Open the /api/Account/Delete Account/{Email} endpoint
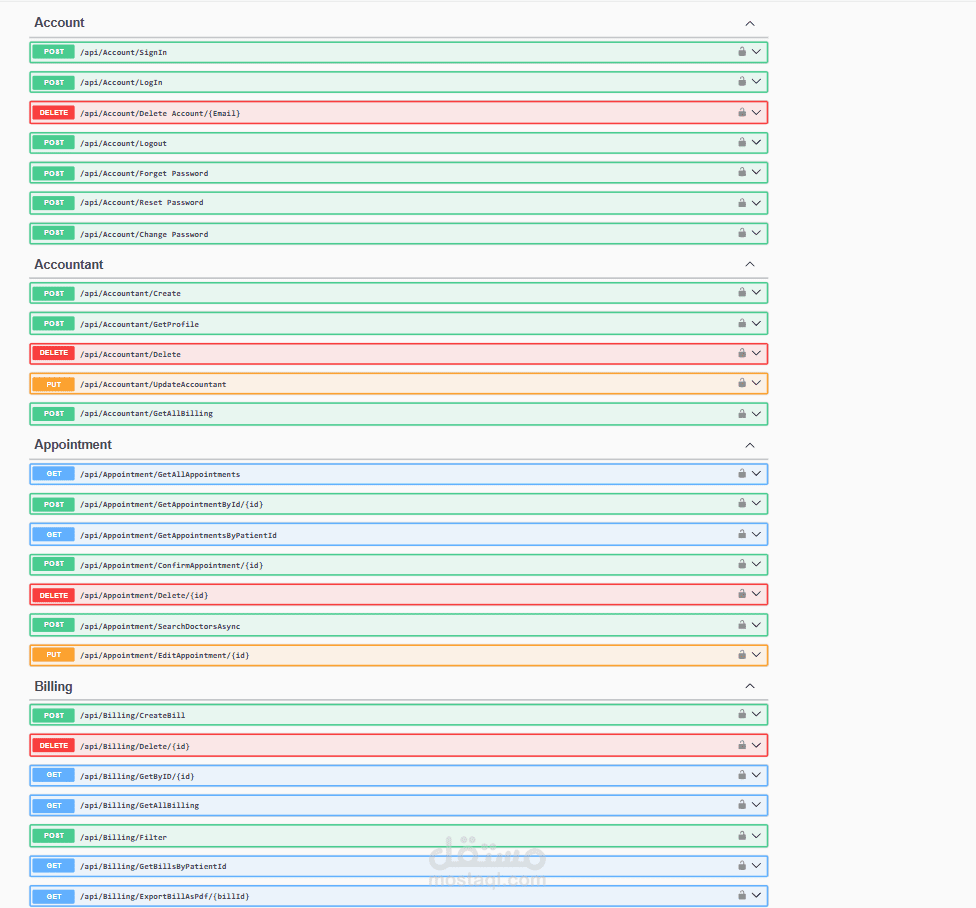 tap(400, 112)
